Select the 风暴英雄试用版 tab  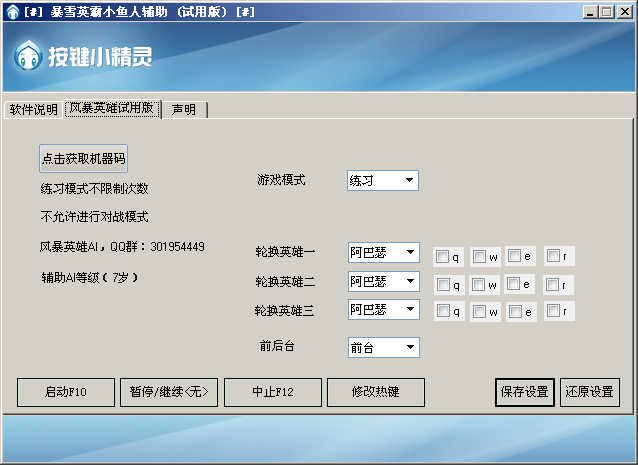111,109
